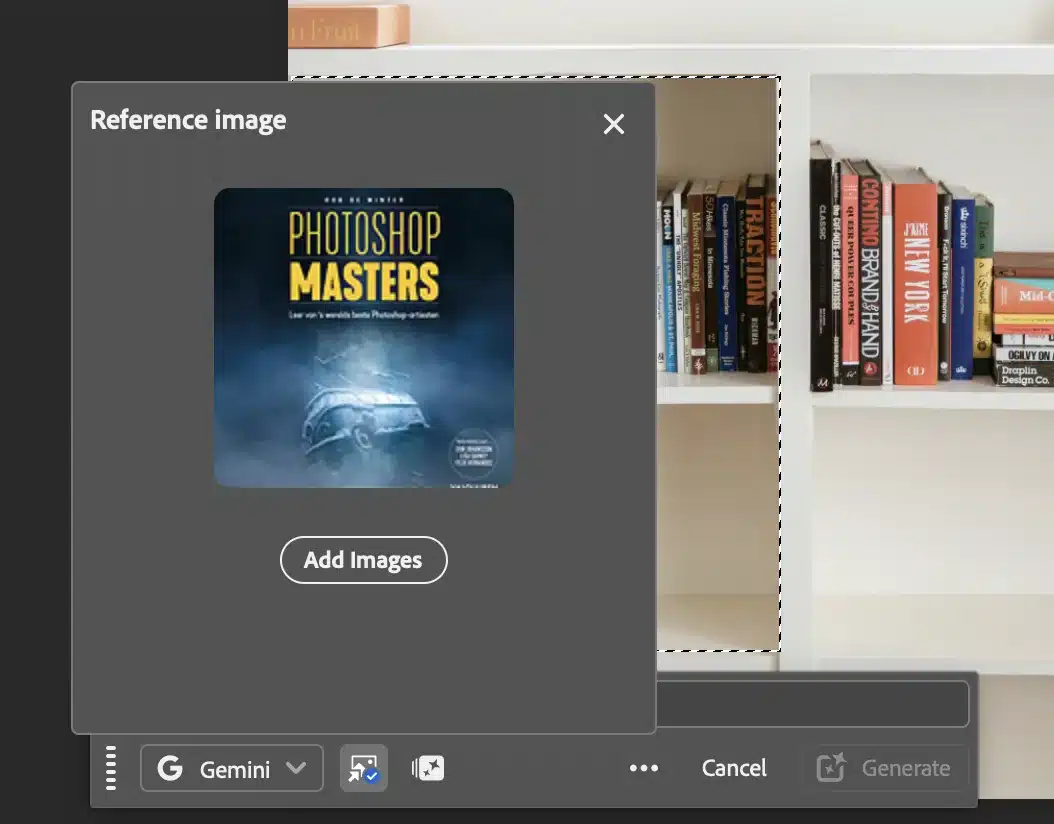The height and width of the screenshot is (824, 1054).
Task: Click the Google G logo
Action: [170, 768]
